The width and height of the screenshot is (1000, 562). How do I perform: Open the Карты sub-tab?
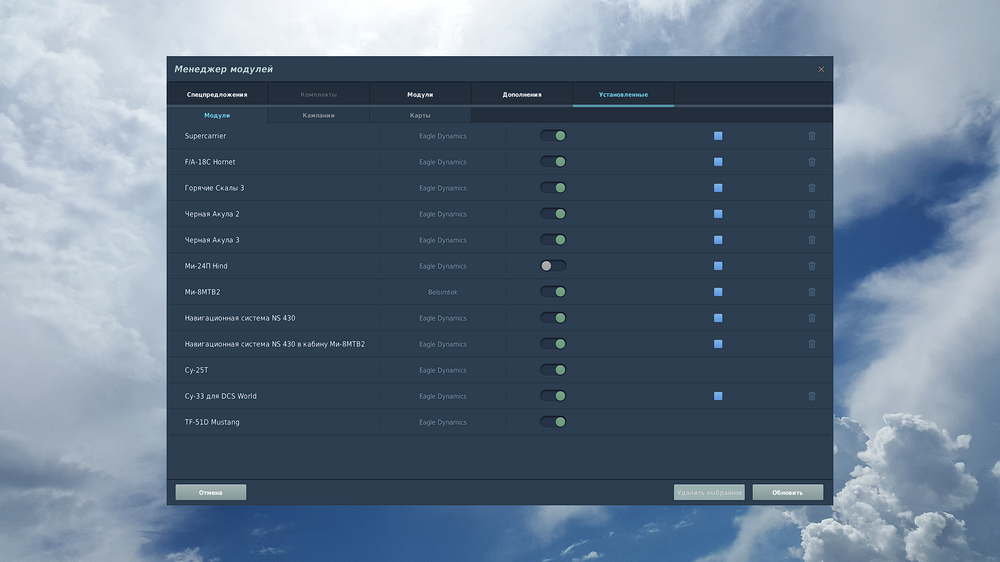point(420,116)
